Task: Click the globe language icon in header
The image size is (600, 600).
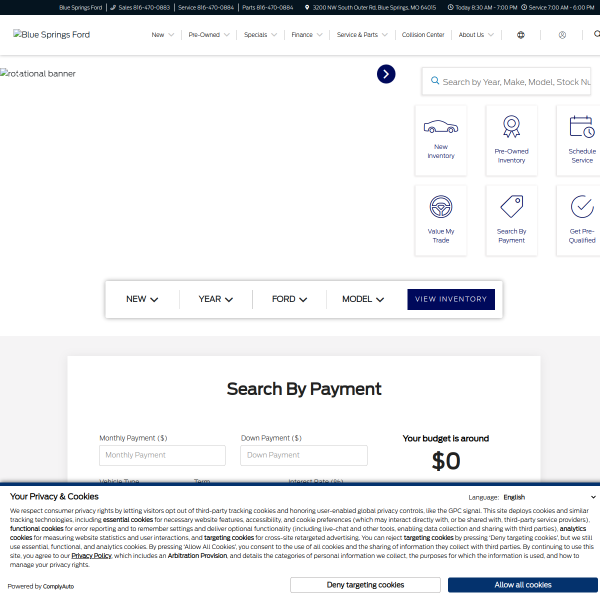Action: pyautogui.click(x=520, y=35)
